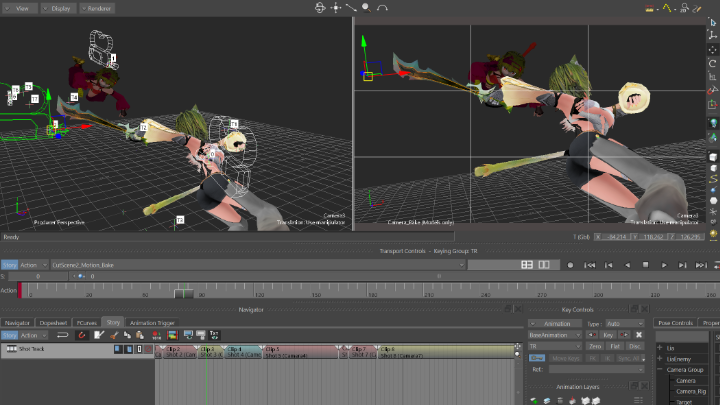720x405 pixels.
Task: Switch to the Animation Trigger tab
Action: pos(152,323)
